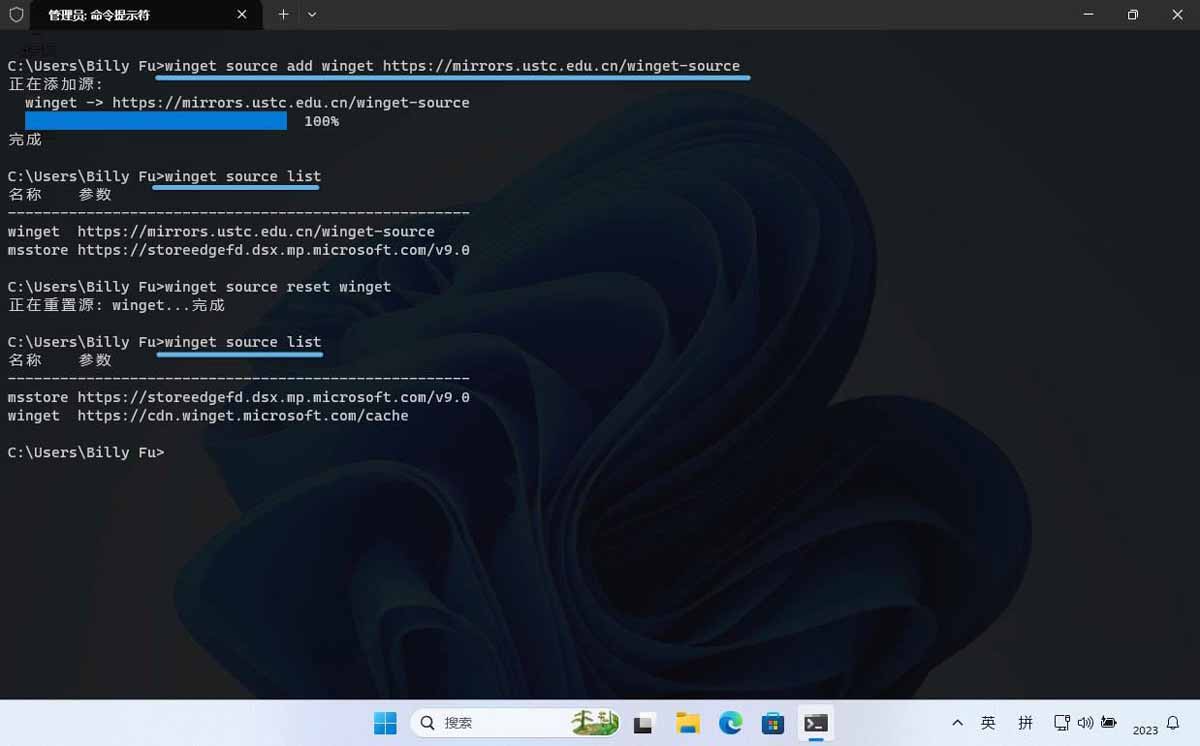Screen dimensions: 1200x746
Task: Click the storeedgefd URL in the first list
Action: 273,250
